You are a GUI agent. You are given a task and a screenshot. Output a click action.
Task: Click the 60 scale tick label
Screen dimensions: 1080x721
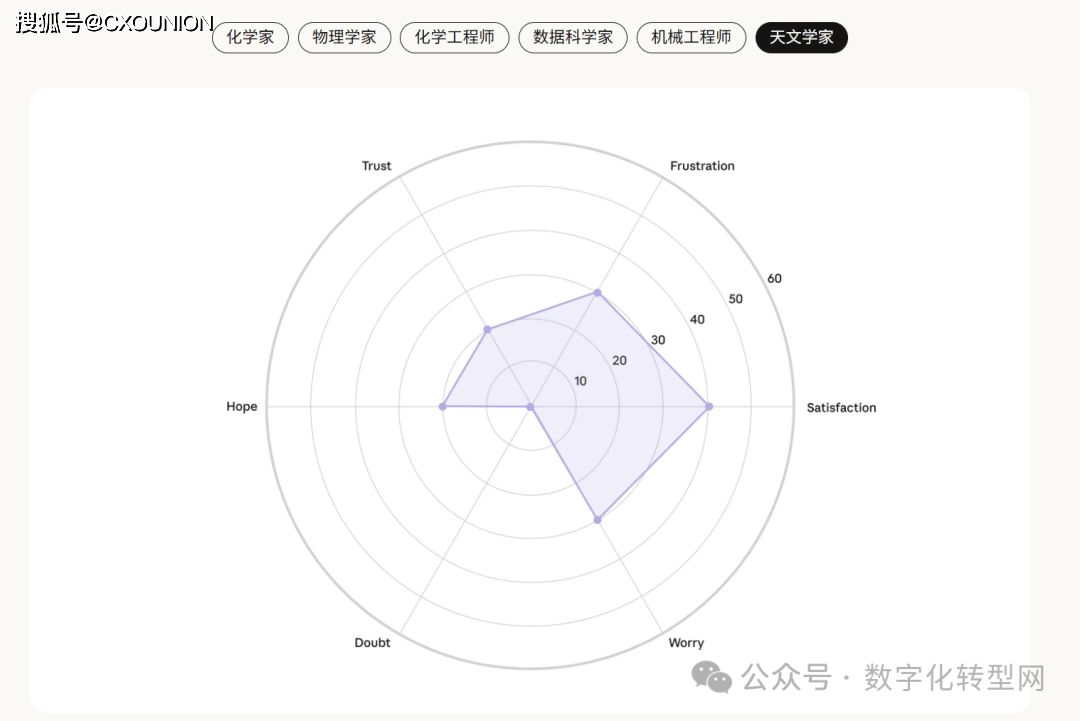[774, 278]
